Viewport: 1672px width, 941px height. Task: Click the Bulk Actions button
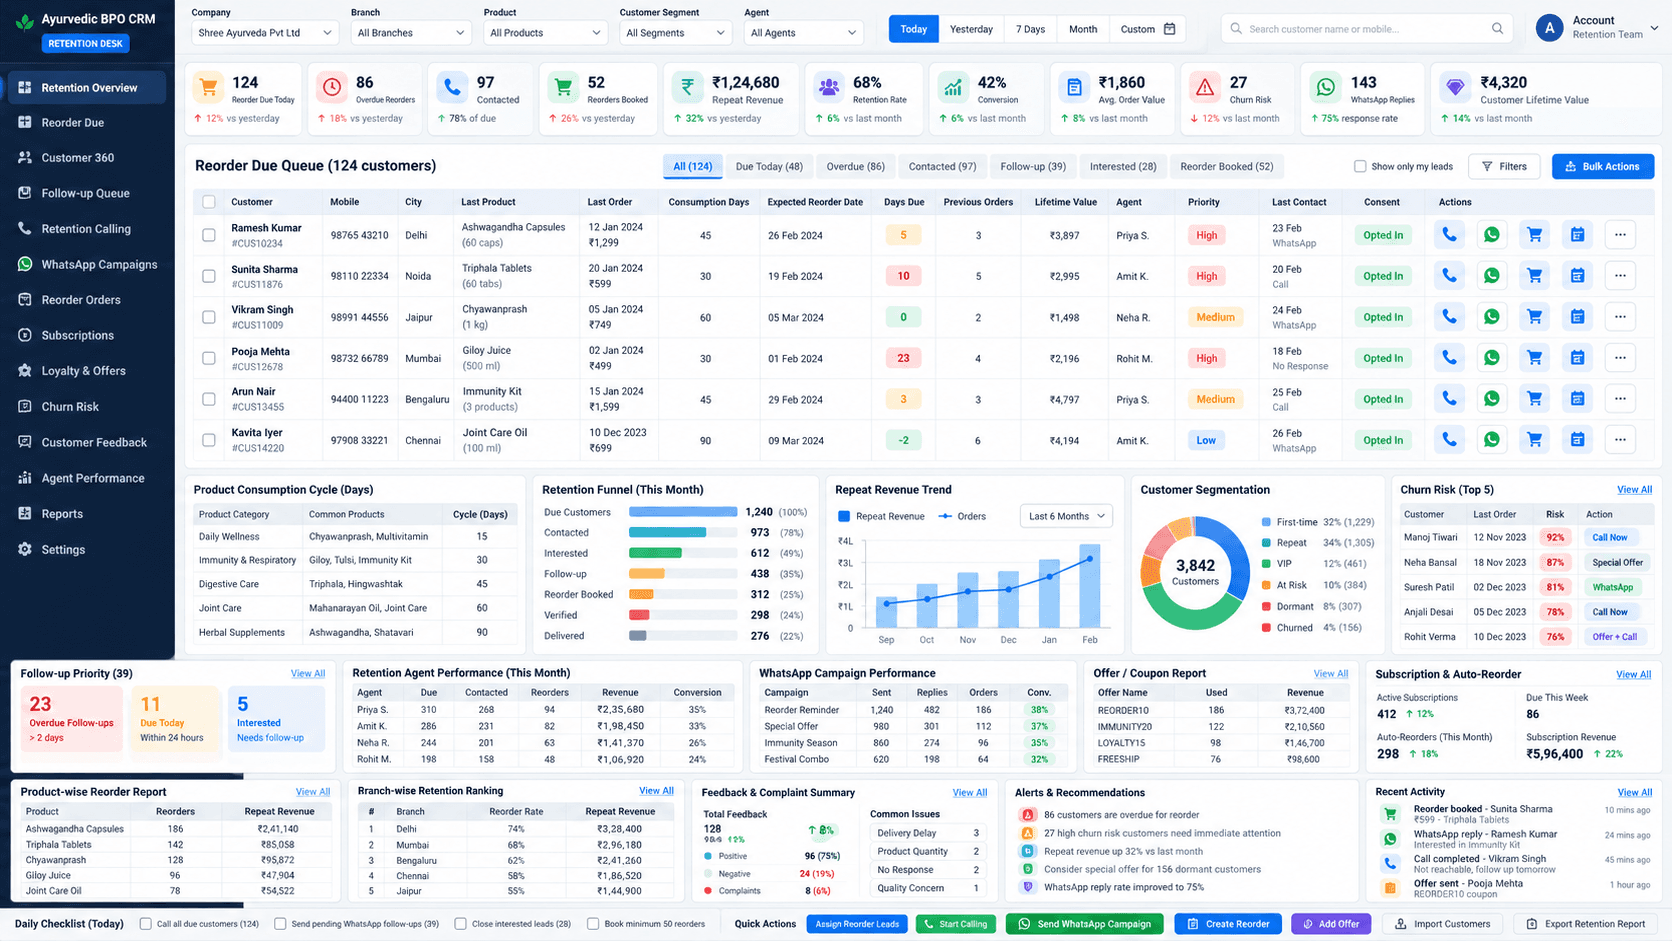click(1603, 167)
